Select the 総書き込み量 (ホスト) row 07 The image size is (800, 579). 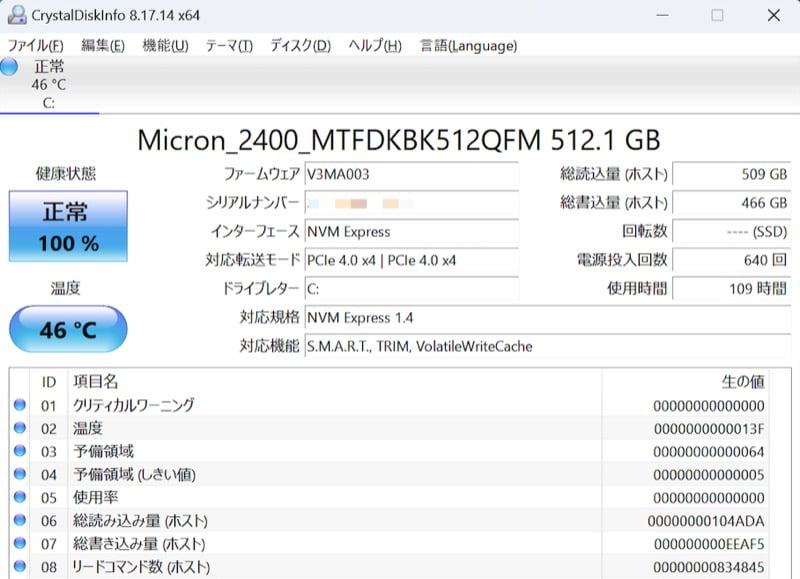click(x=400, y=544)
